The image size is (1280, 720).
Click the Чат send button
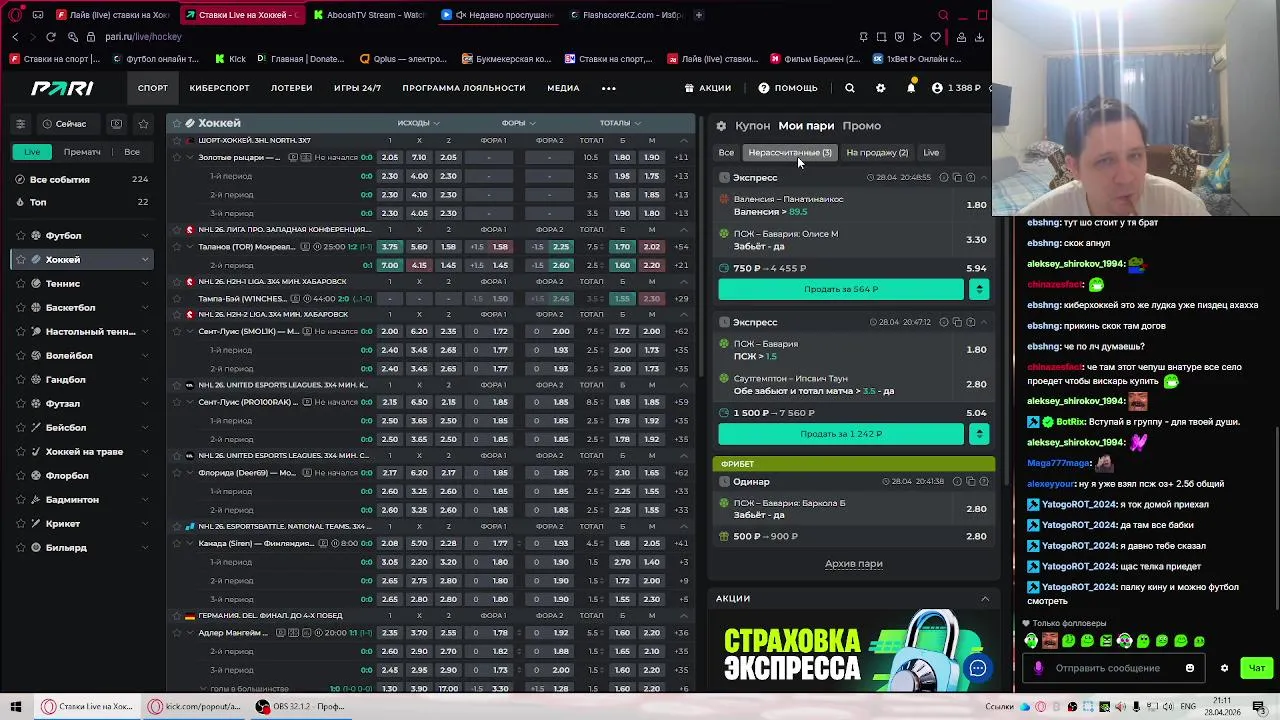(1257, 668)
